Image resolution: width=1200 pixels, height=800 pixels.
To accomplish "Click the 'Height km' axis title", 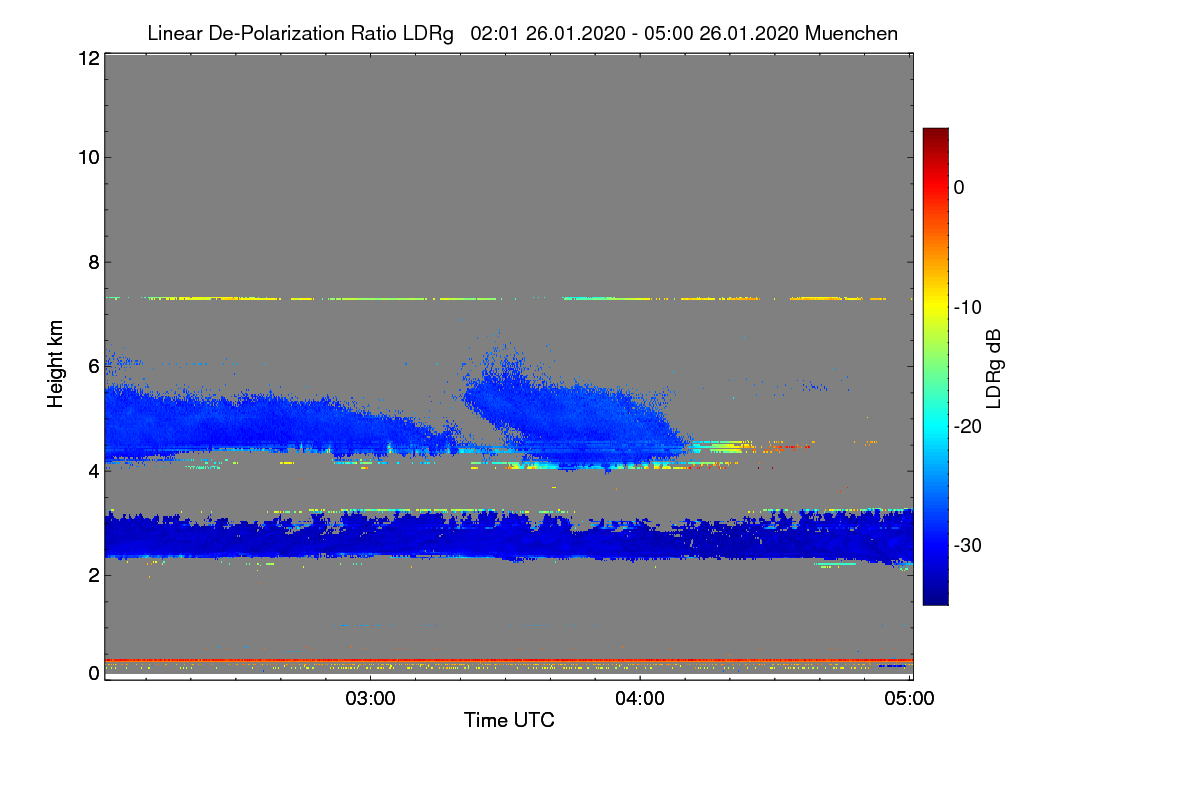I will pyautogui.click(x=56, y=364).
